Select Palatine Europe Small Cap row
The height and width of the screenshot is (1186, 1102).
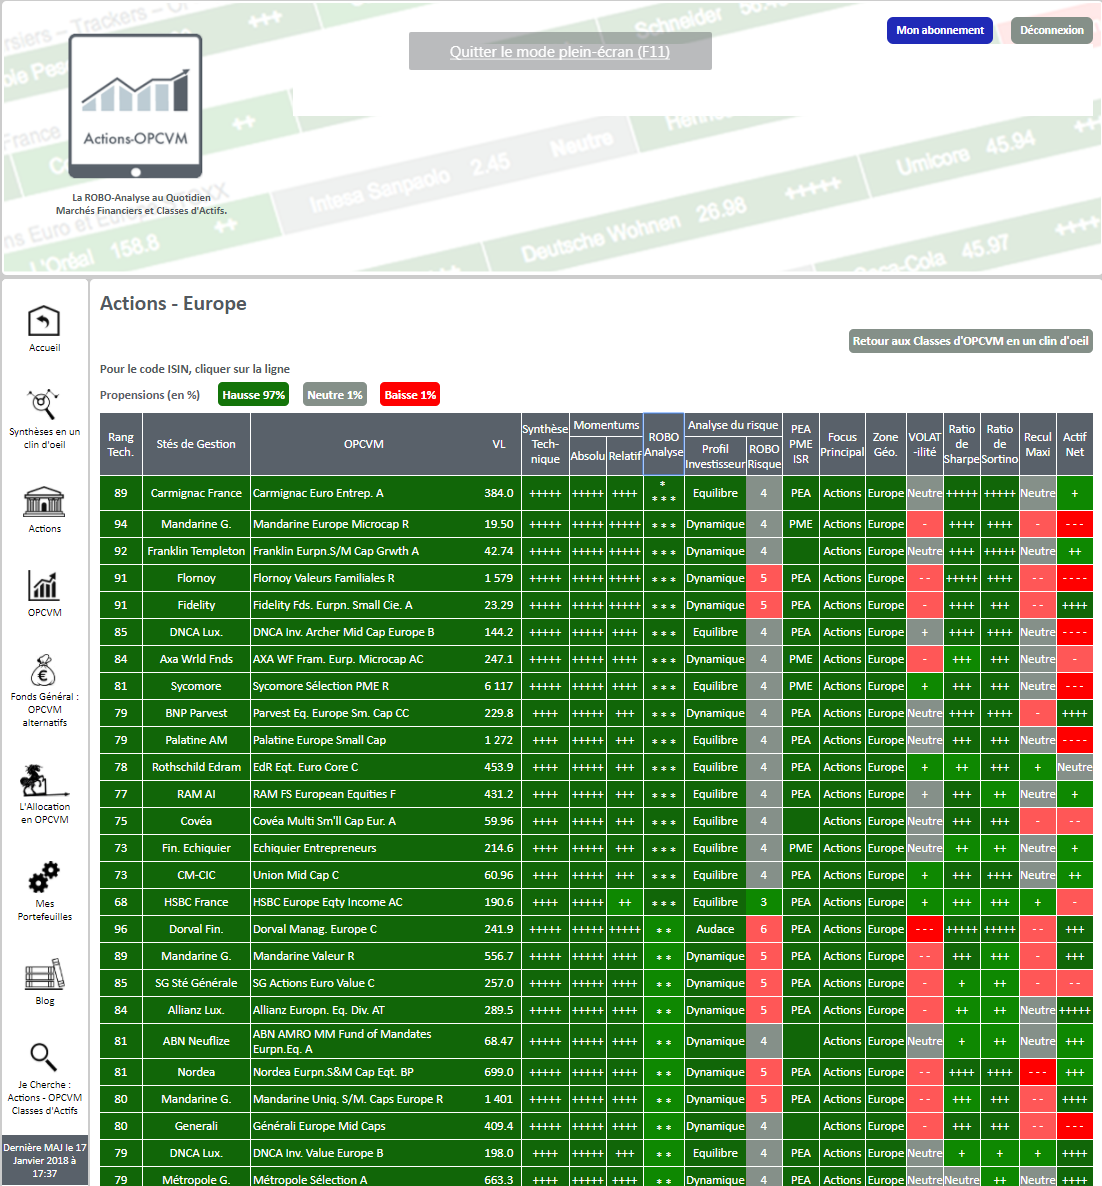(x=596, y=740)
